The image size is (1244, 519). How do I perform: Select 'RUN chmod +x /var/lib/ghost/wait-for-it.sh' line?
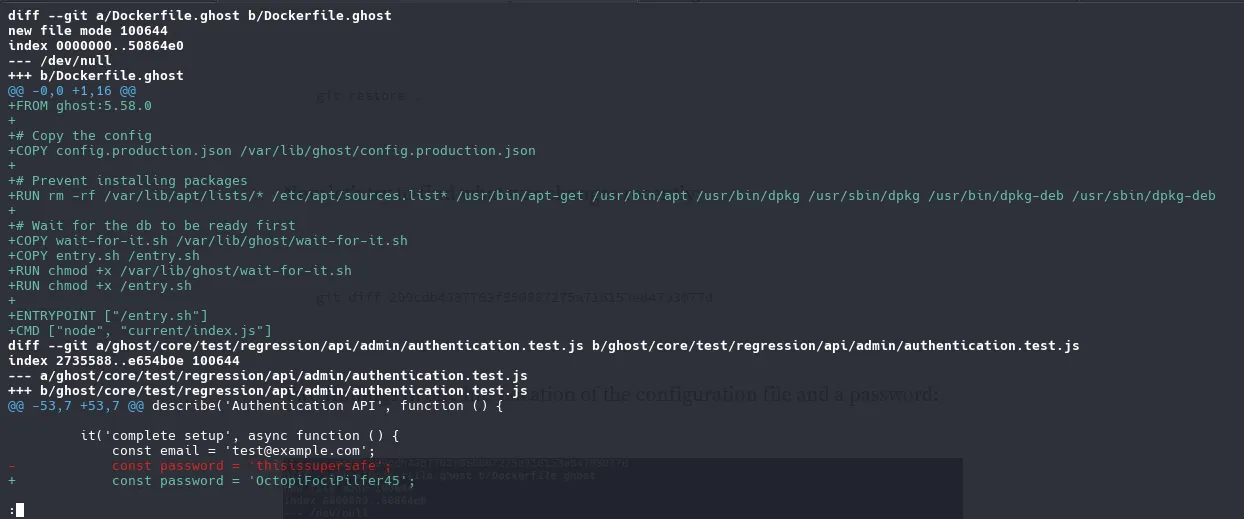point(180,271)
